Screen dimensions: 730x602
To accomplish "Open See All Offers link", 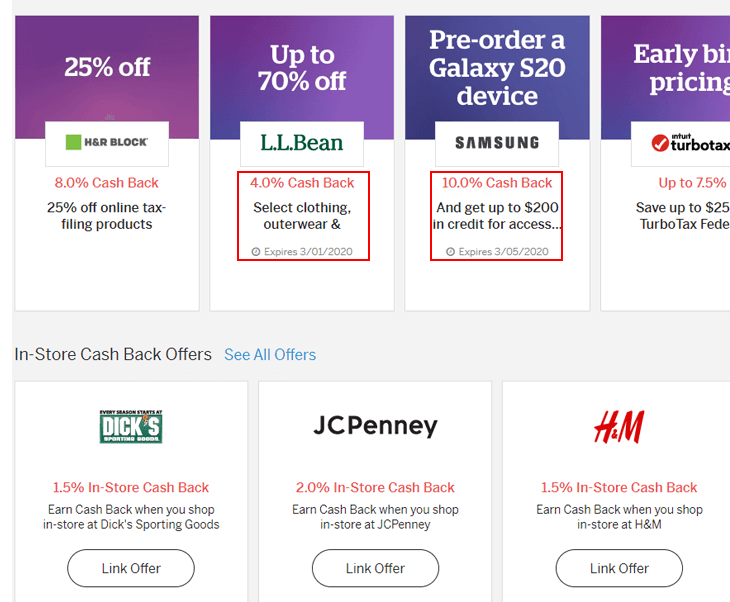I will (x=270, y=355).
